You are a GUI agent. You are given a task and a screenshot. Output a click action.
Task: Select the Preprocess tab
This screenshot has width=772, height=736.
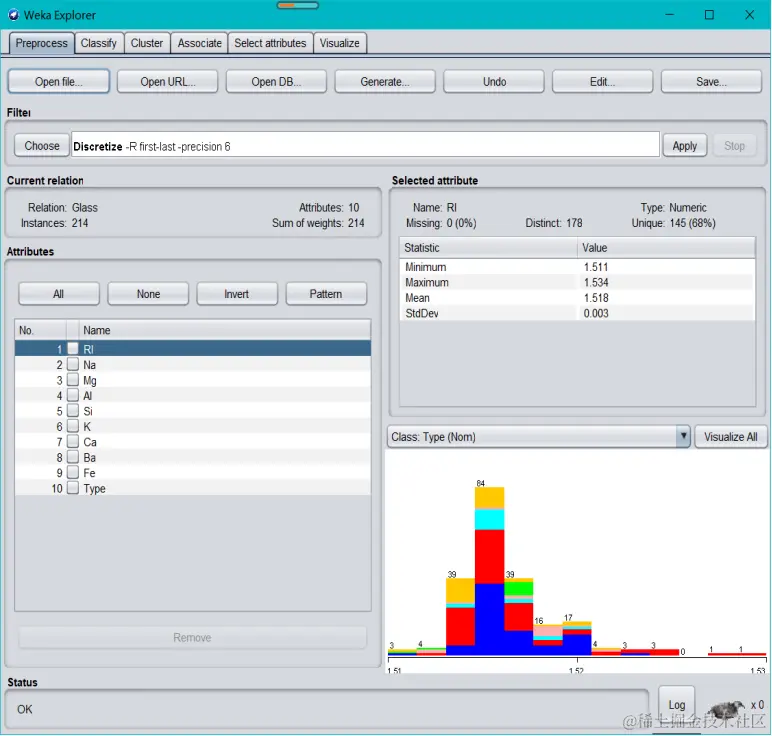[x=41, y=43]
